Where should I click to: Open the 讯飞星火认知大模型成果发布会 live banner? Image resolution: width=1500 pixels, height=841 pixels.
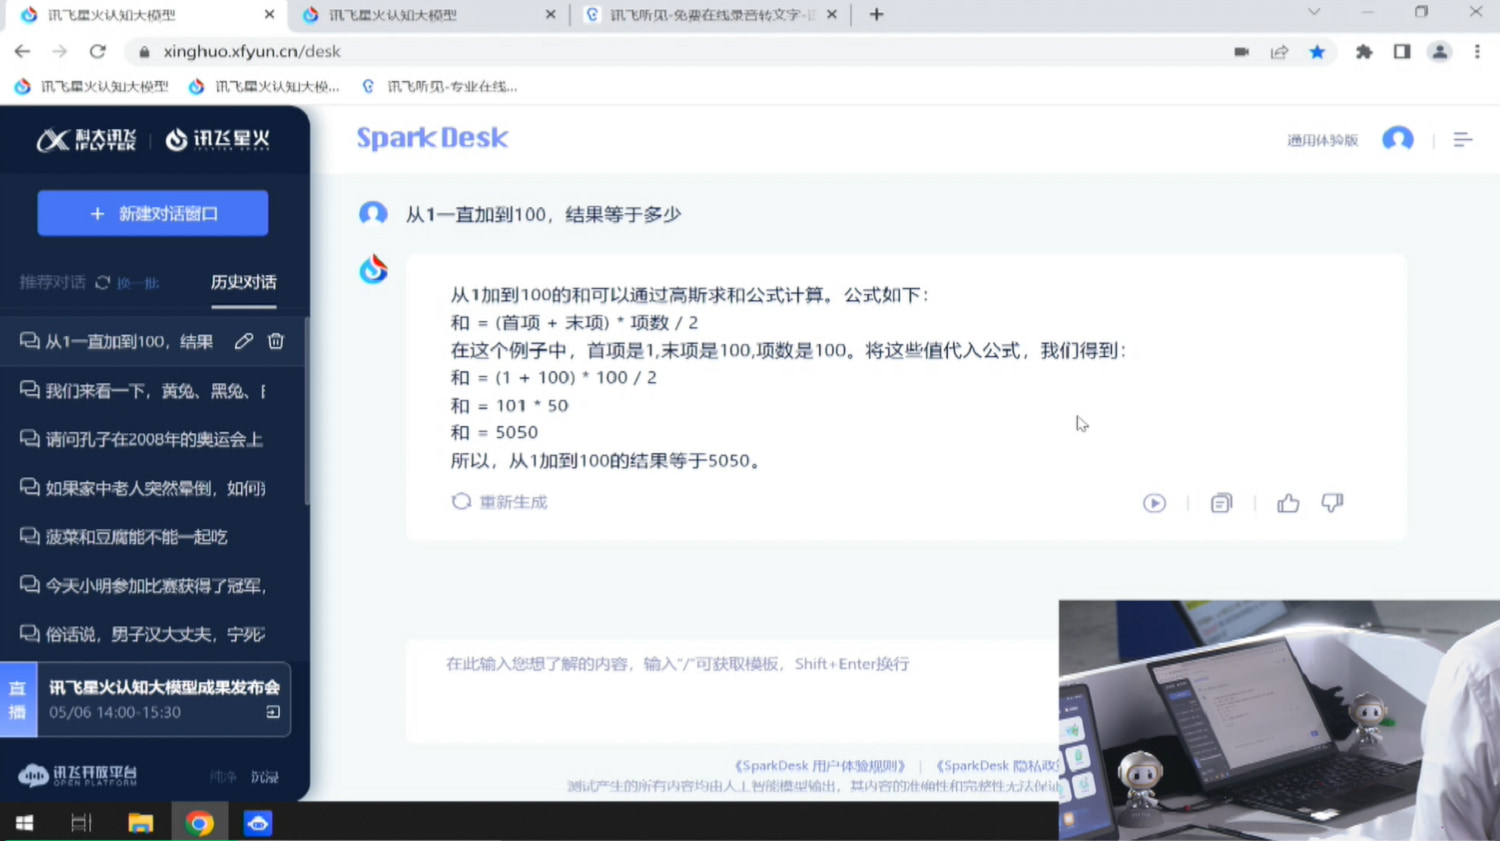[146, 699]
